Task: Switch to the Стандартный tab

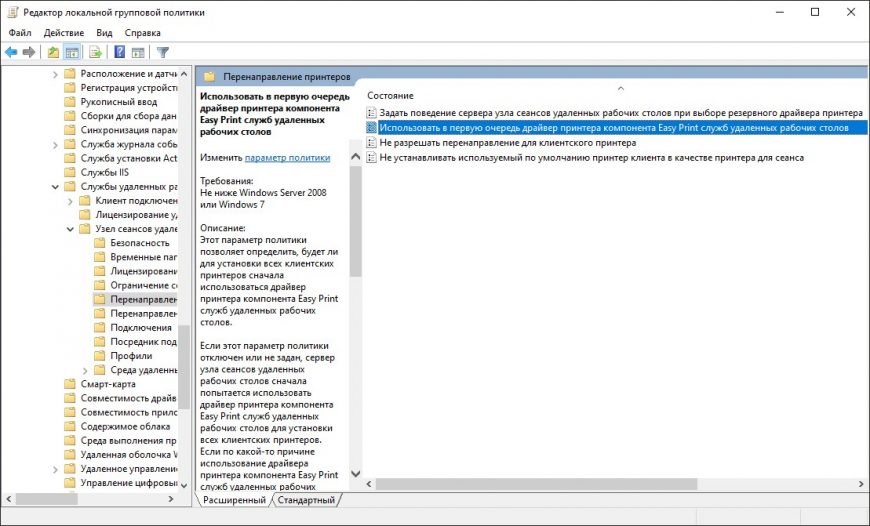Action: (306, 500)
